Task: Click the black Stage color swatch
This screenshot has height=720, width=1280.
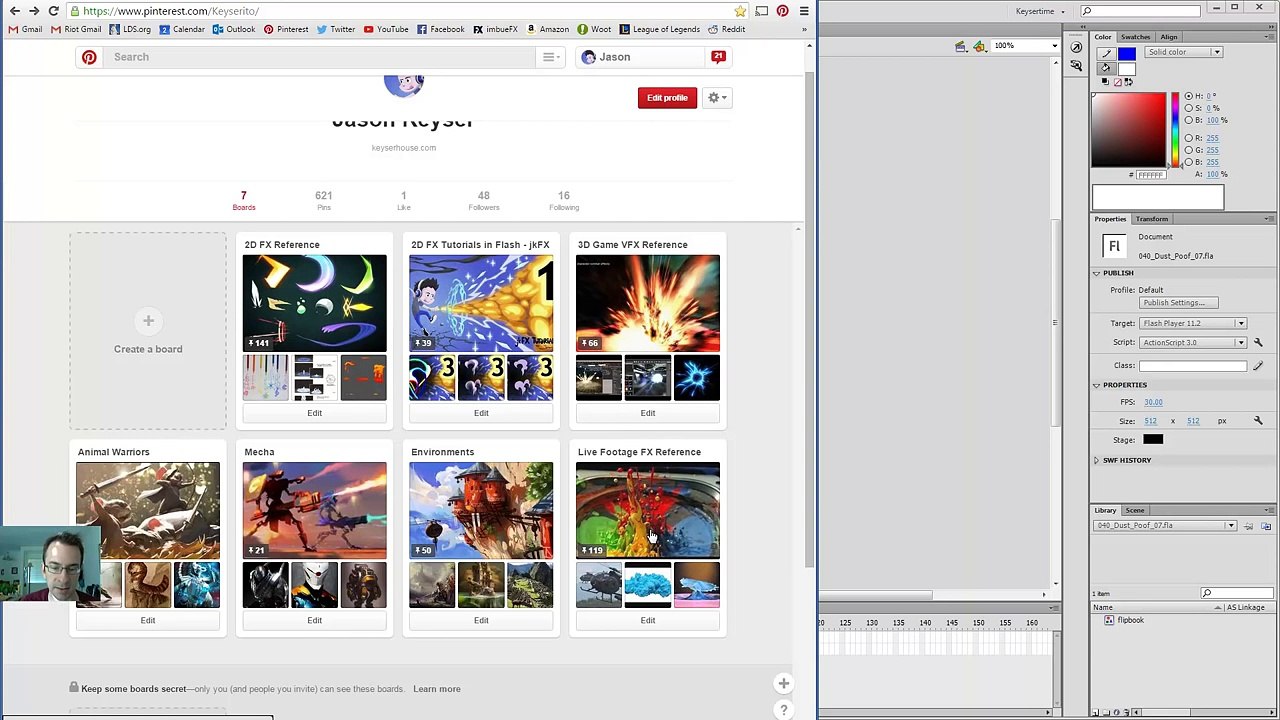Action: (1153, 440)
